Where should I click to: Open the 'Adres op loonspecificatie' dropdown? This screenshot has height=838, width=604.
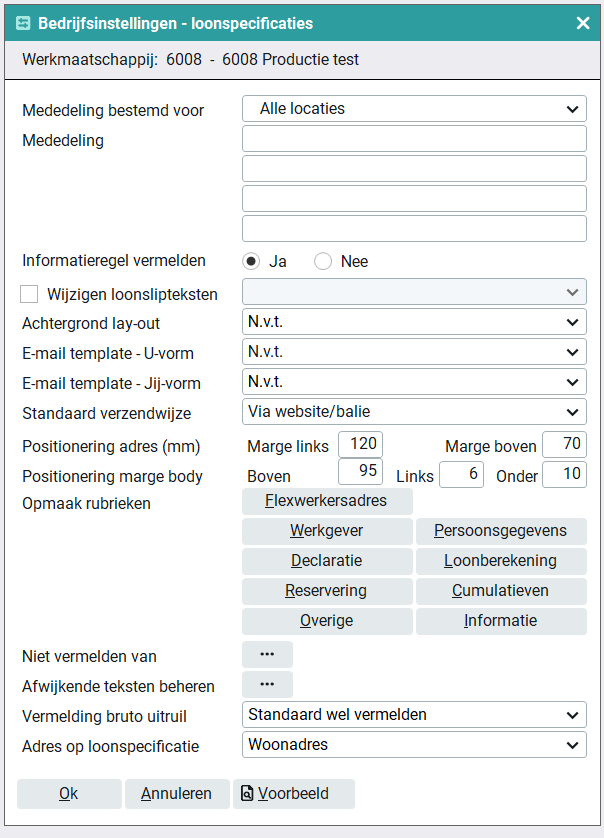click(x=414, y=744)
